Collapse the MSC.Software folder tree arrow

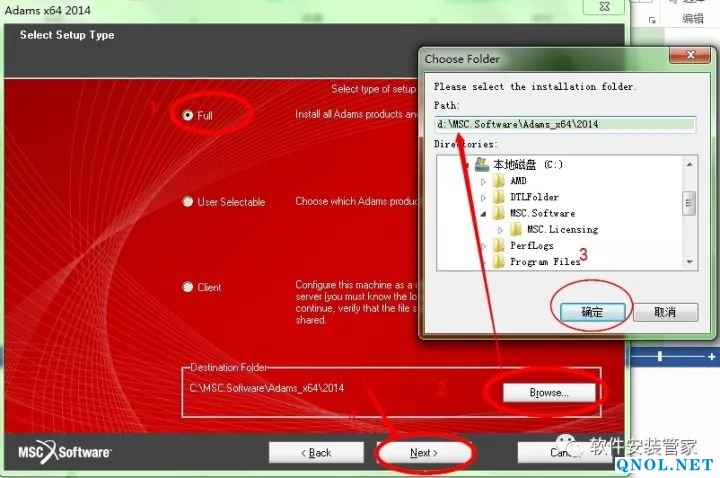pyautogui.click(x=484, y=213)
